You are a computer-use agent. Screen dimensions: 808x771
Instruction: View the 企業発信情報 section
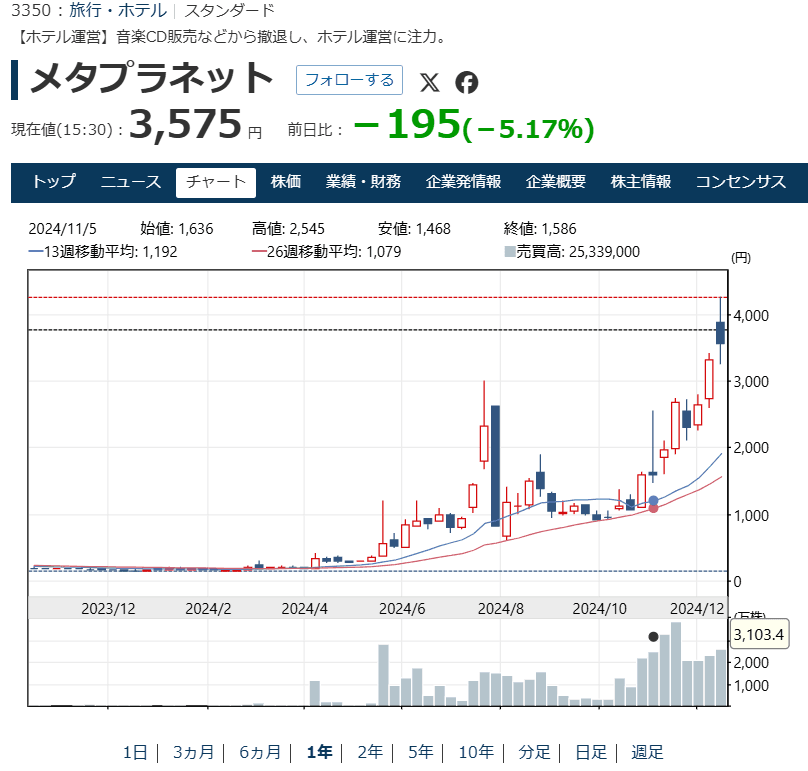[464, 181]
